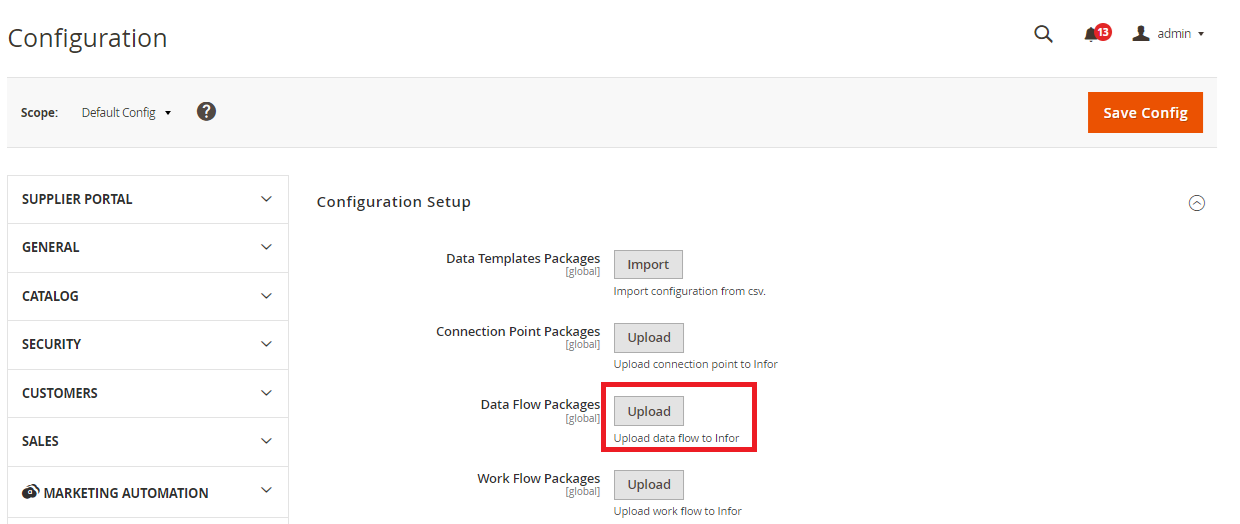Expand the MARKETING AUTOMATION section
This screenshot has width=1240, height=524.
(x=148, y=492)
